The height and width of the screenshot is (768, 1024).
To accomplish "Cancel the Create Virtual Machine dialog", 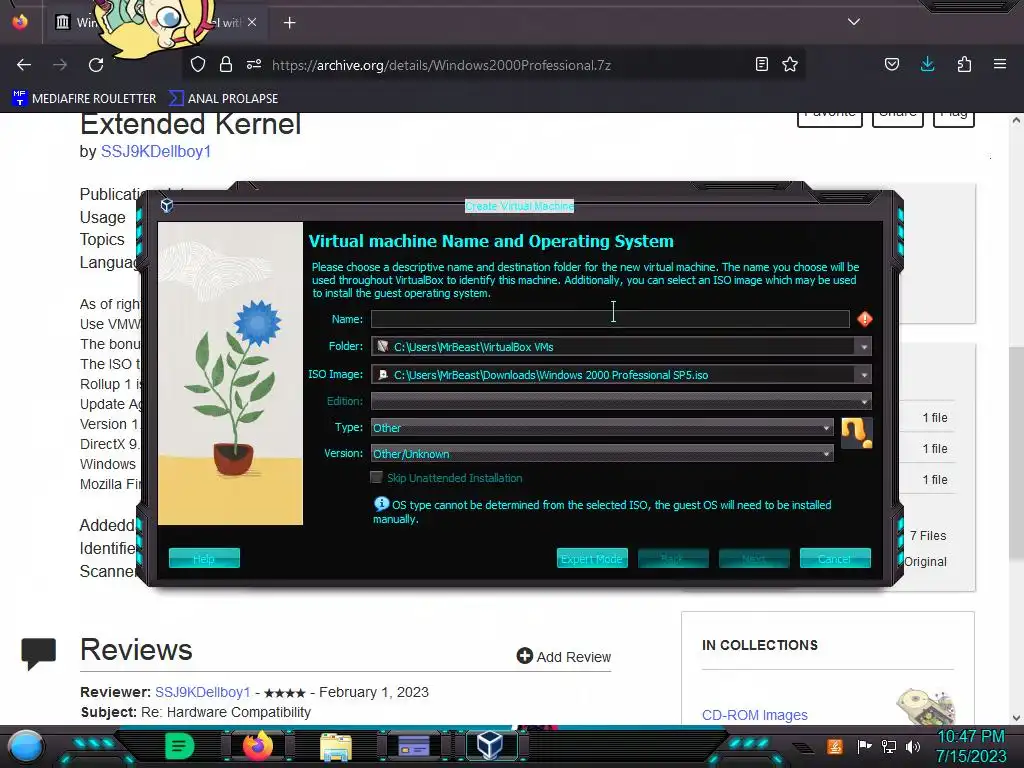I will (x=835, y=558).
